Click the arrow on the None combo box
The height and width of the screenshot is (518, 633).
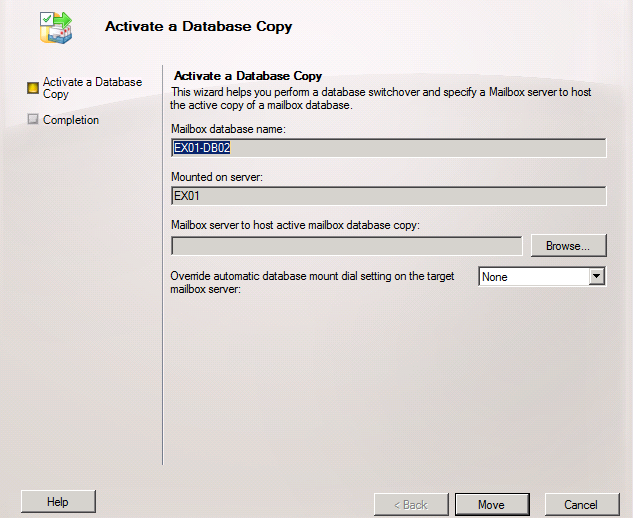(x=597, y=277)
